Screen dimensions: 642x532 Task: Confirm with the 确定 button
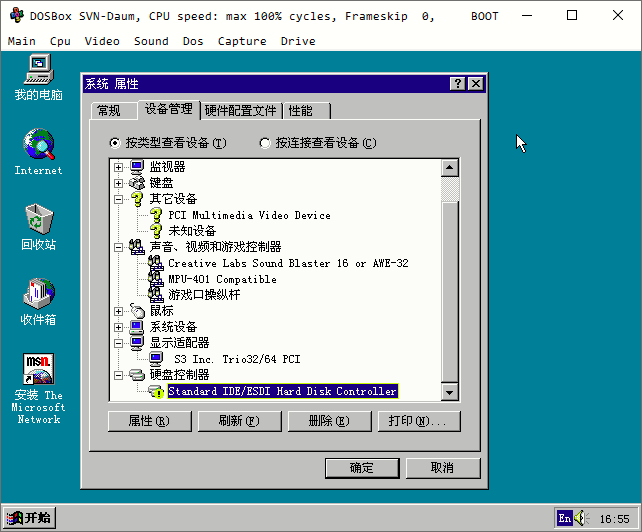click(362, 468)
